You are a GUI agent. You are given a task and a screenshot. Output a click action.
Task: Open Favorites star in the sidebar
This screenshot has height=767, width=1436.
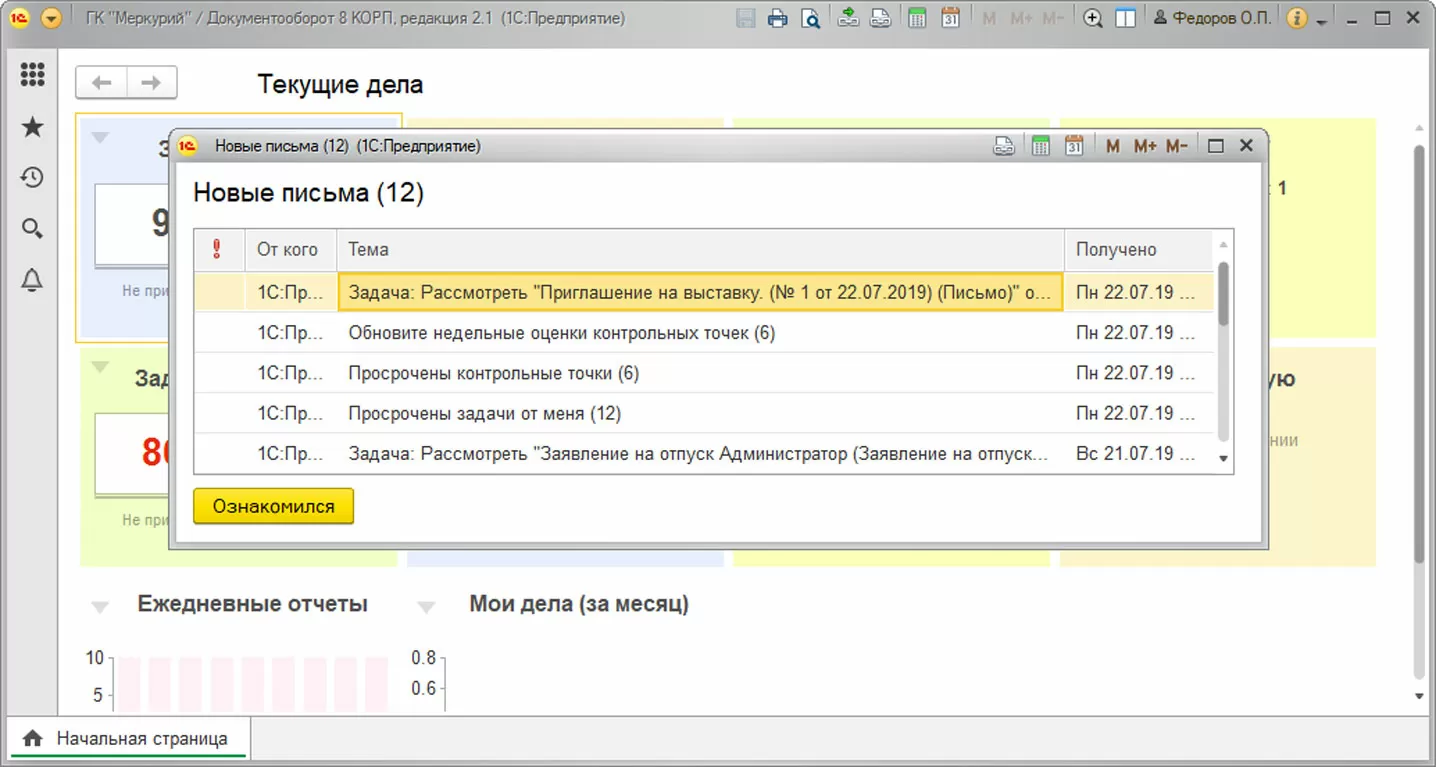point(32,126)
